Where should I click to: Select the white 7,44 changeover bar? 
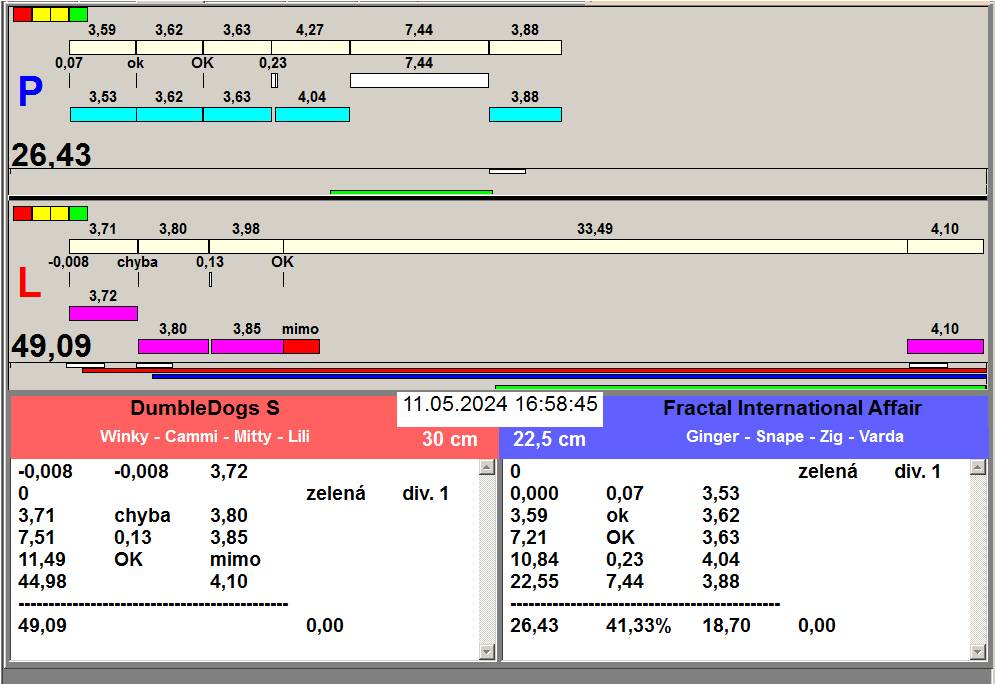(x=419, y=81)
